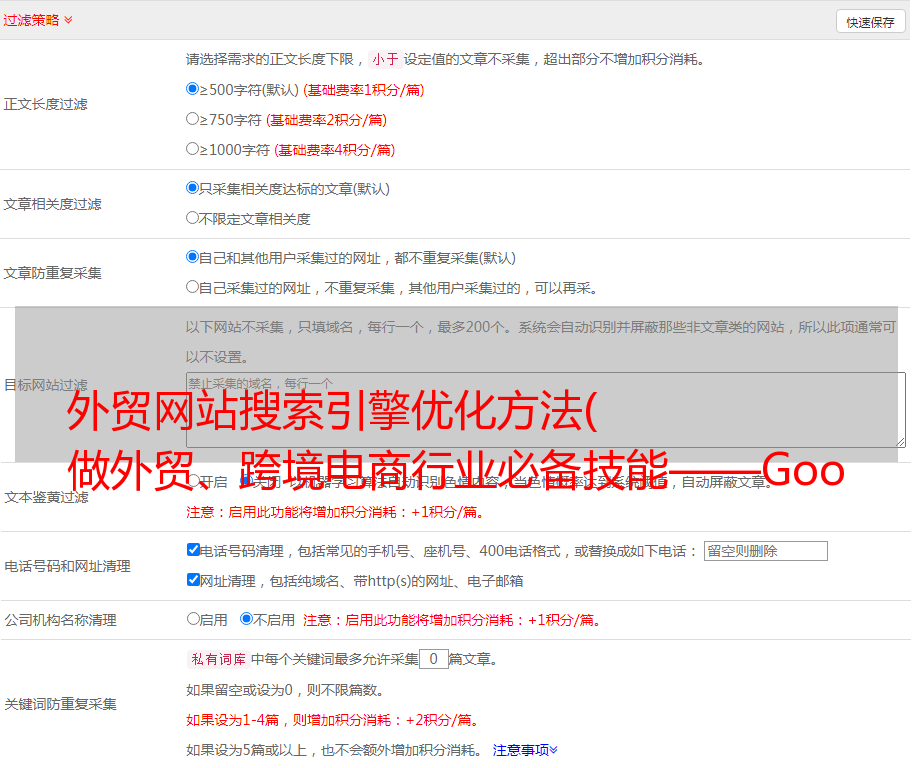The image size is (912, 768).
Task: Click the 禁止采集的域名 textarea
Action: coord(546,410)
